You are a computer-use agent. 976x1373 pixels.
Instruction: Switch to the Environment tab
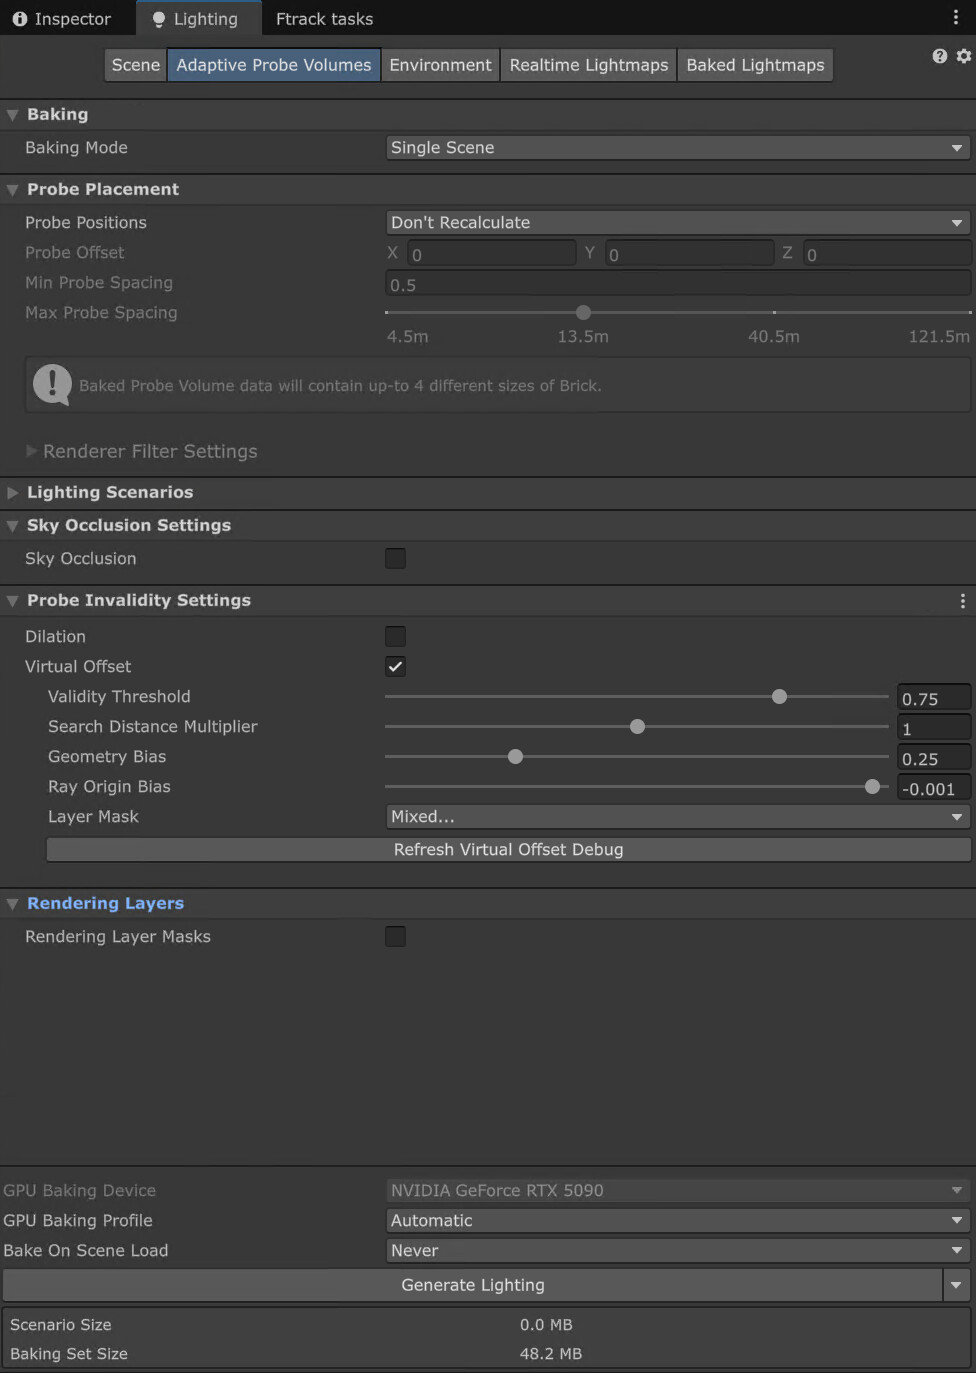(x=440, y=64)
